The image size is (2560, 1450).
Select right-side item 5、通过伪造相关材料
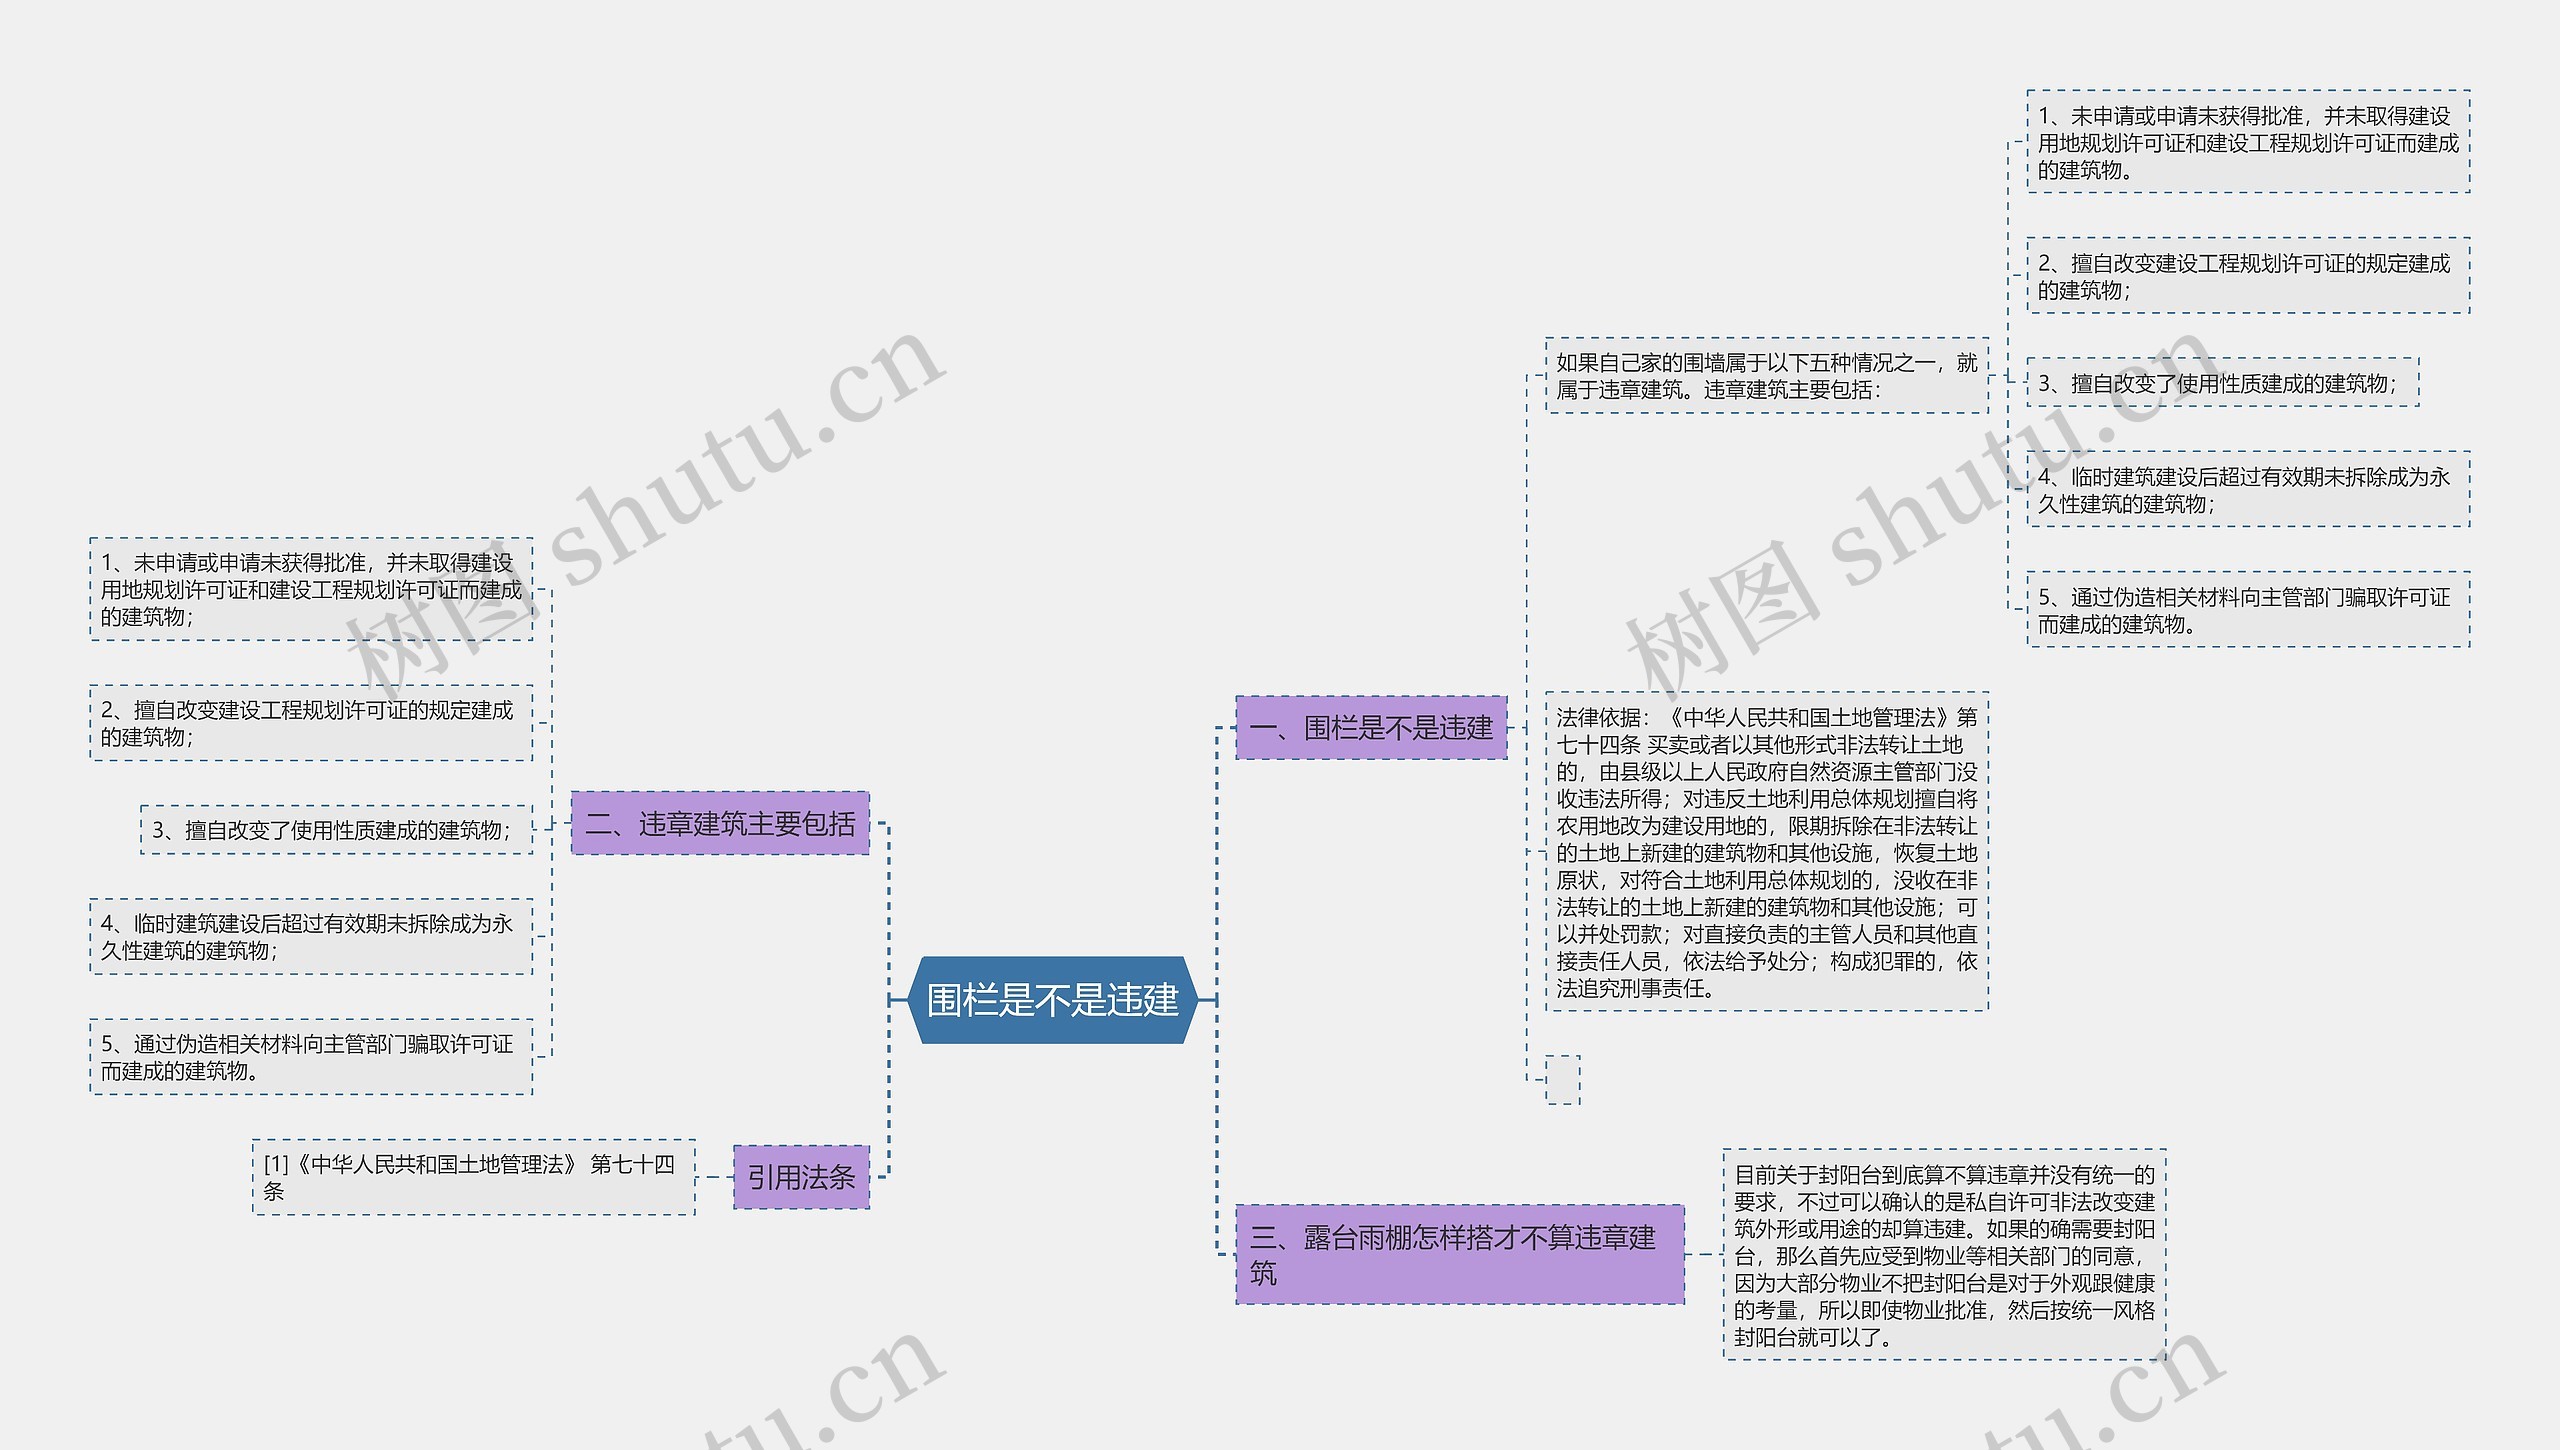coord(2248,609)
